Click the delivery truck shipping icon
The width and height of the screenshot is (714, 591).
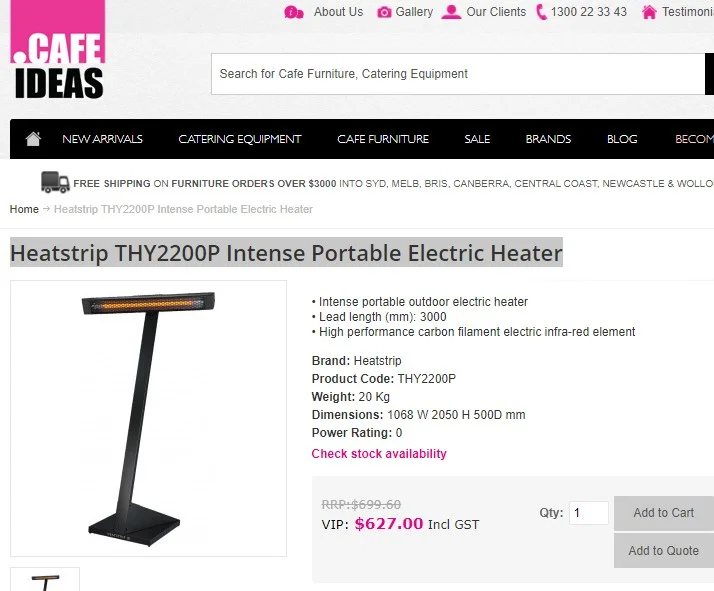click(55, 182)
